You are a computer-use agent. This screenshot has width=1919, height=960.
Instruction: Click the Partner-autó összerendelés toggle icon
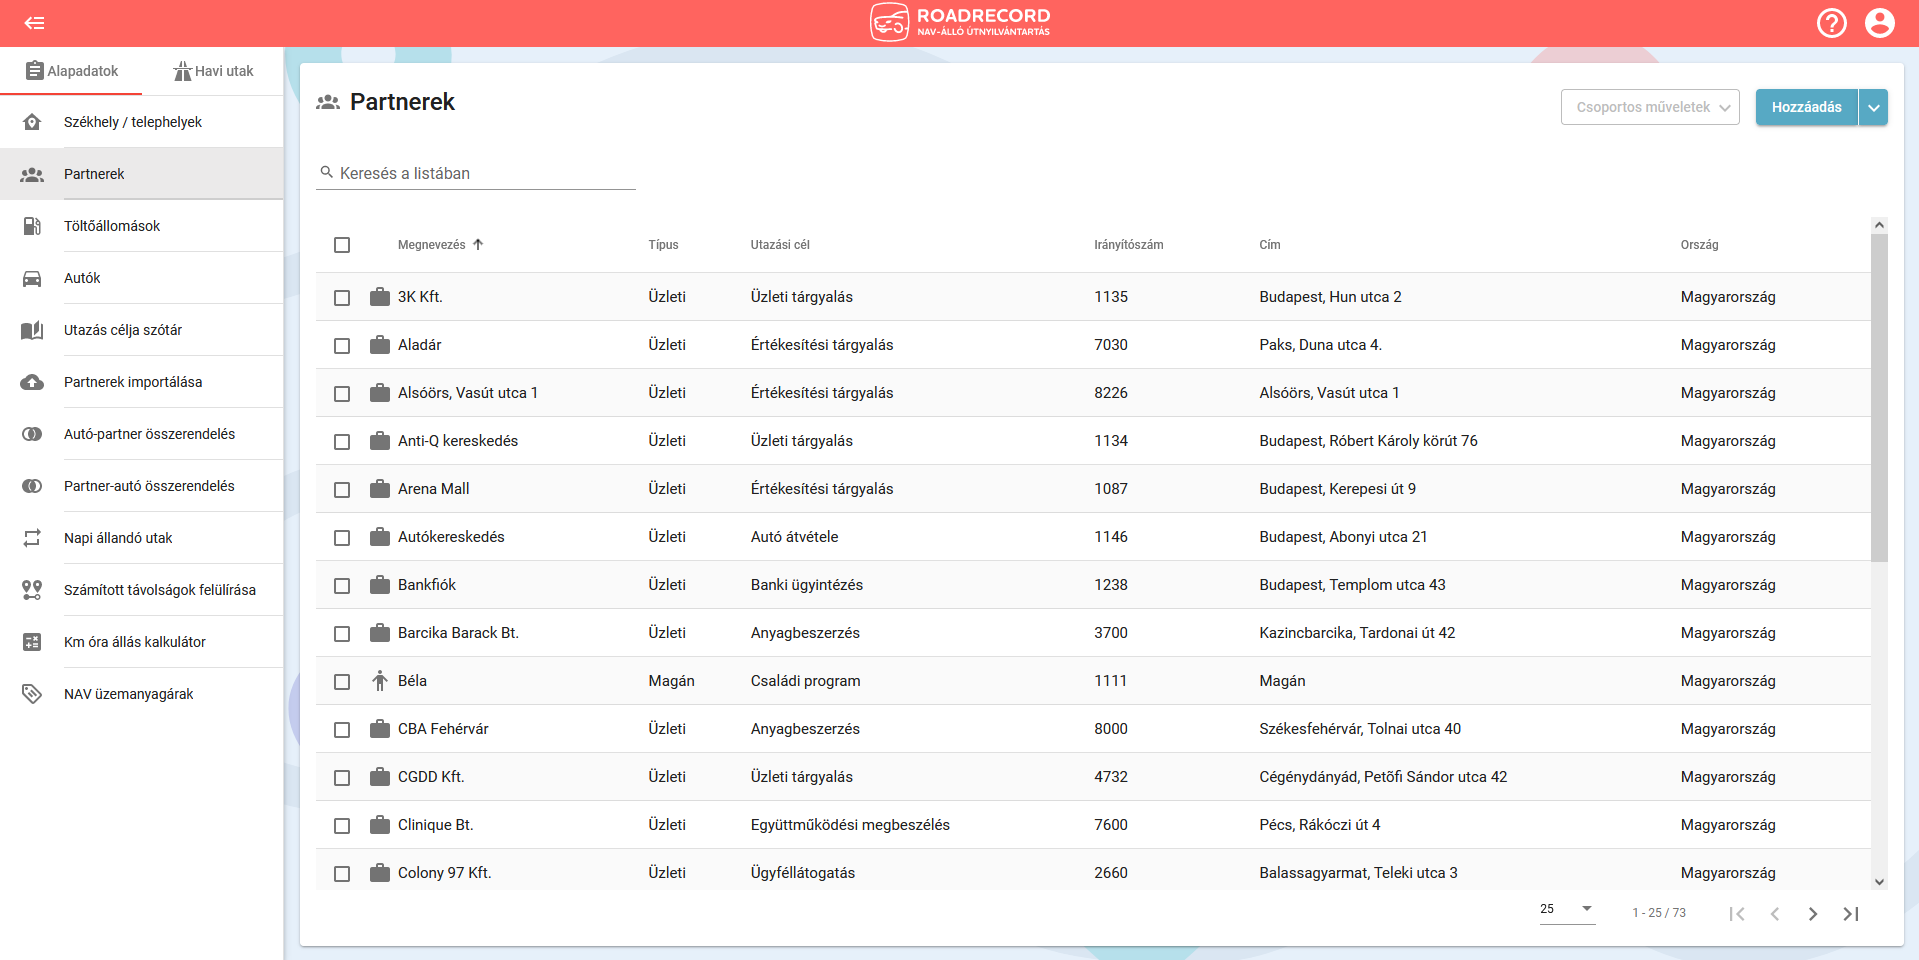32,486
